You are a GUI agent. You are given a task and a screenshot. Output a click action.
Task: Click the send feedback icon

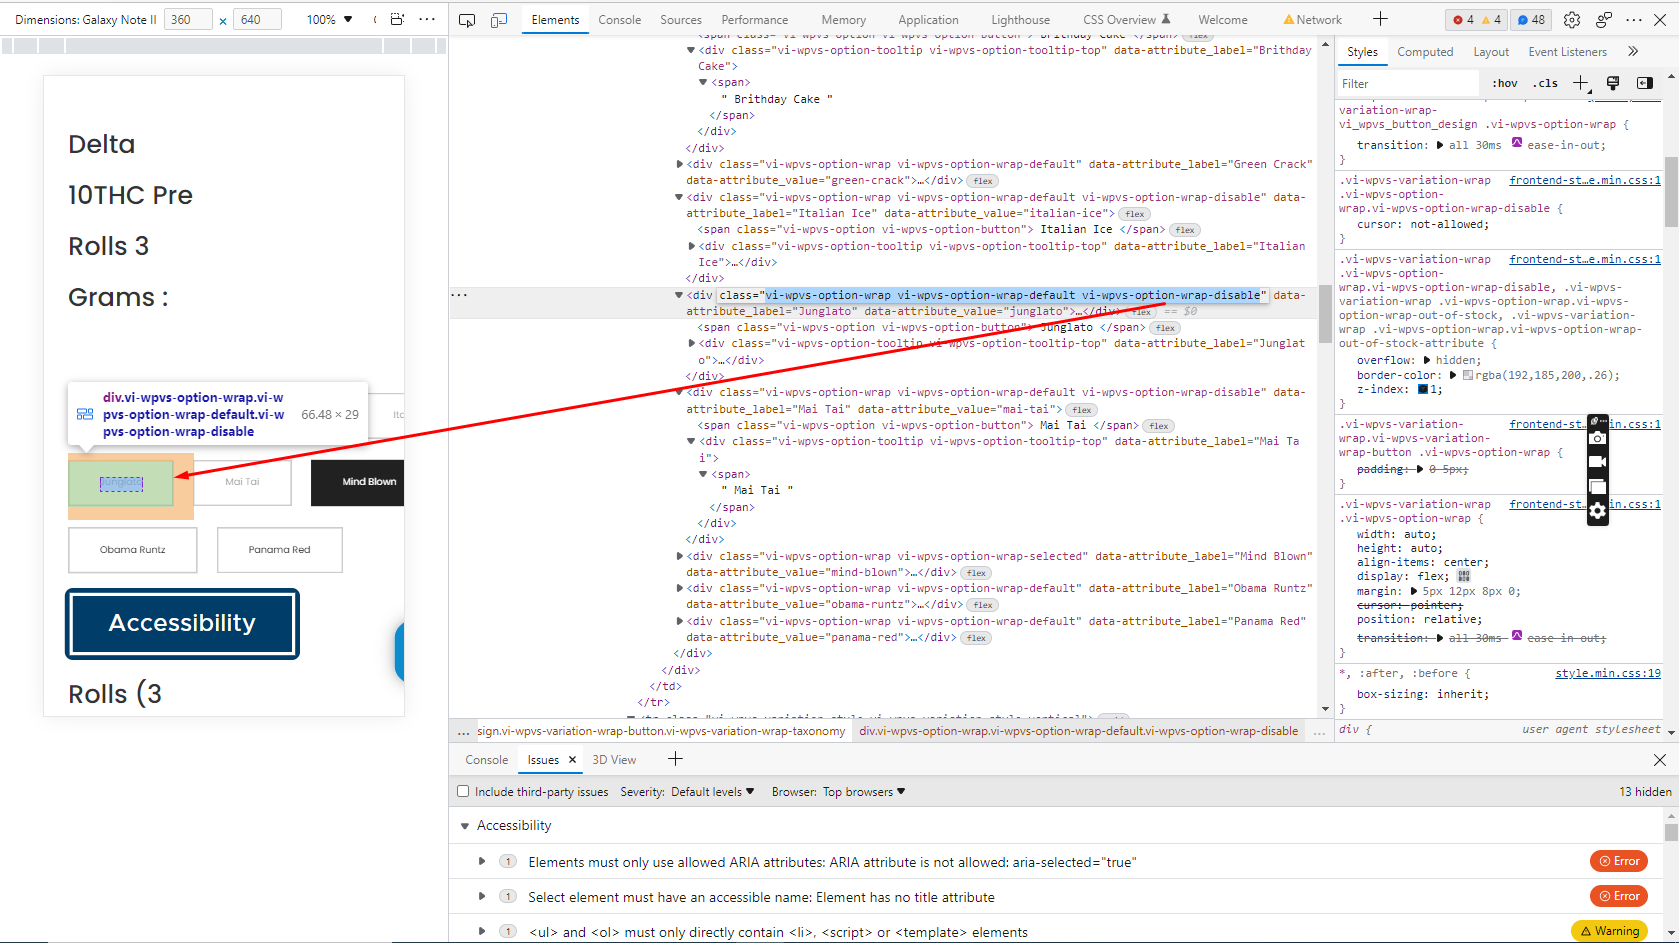(1604, 20)
